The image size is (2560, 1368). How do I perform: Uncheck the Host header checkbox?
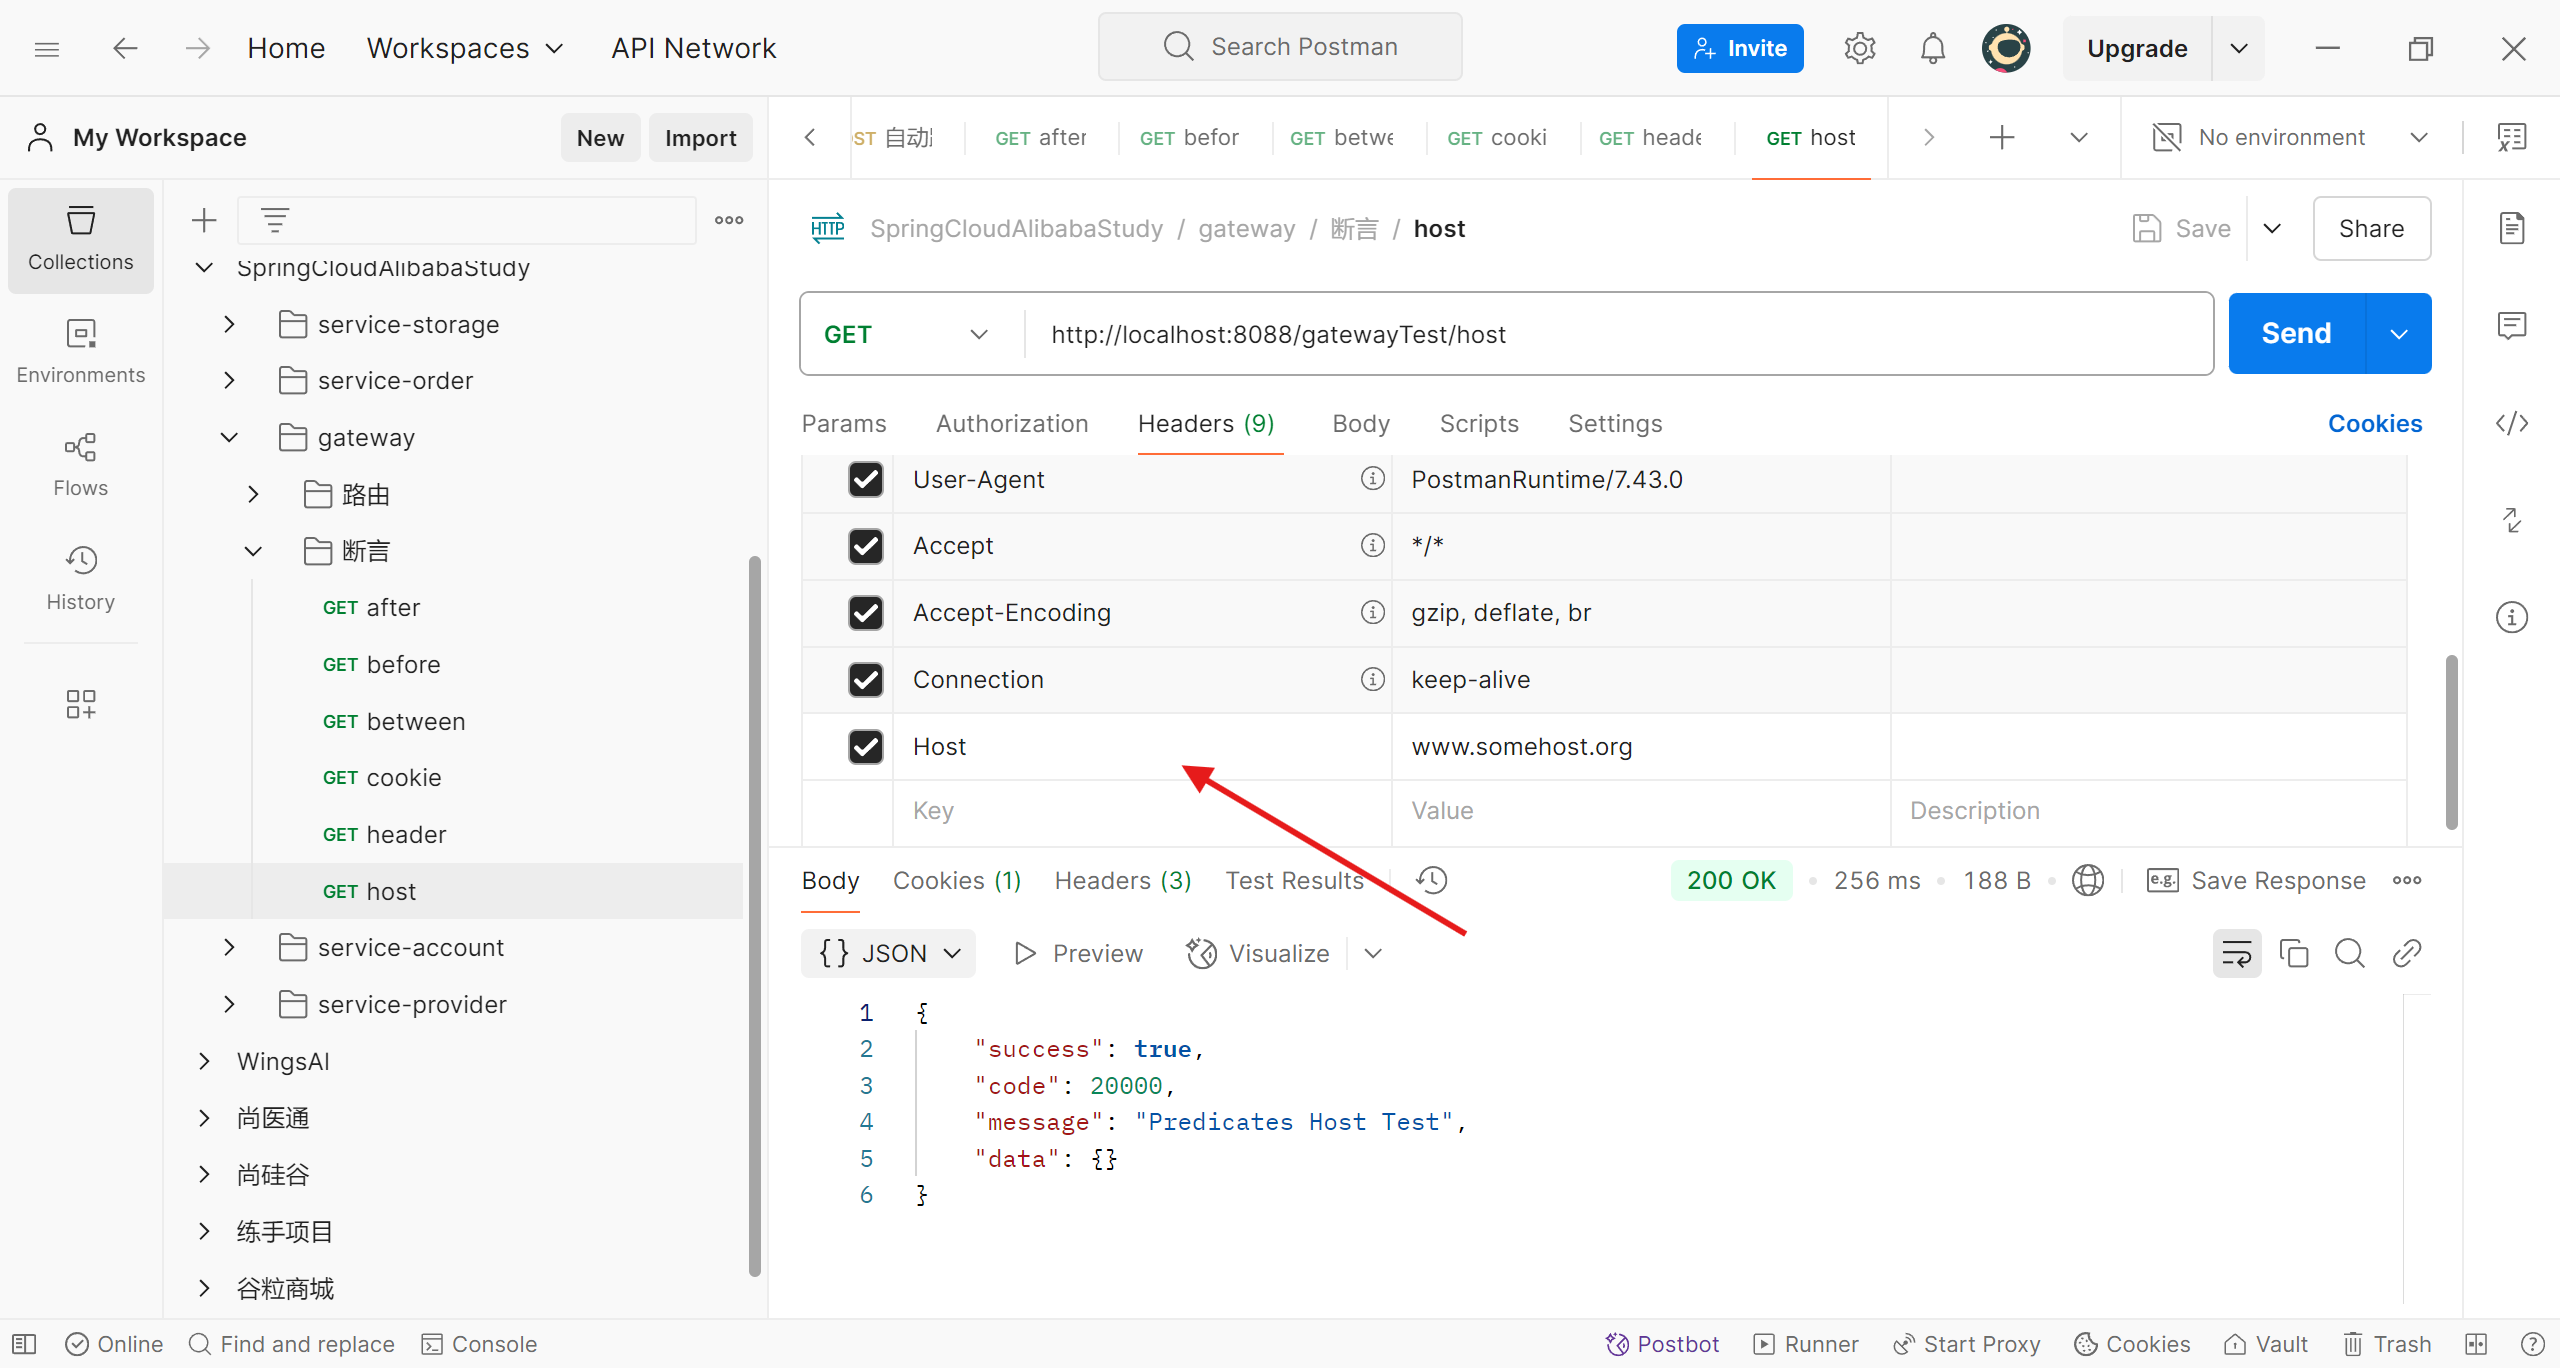865,746
